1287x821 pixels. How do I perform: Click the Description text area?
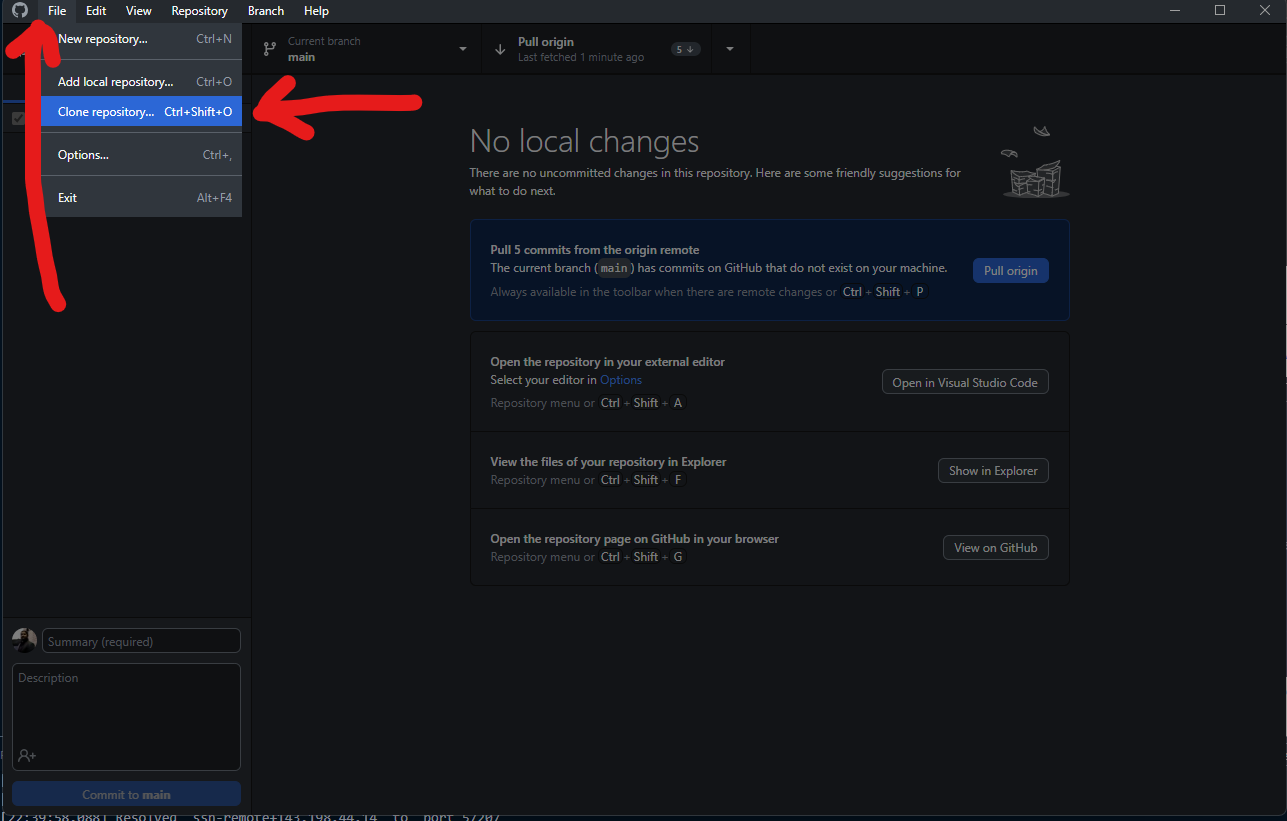click(x=126, y=717)
